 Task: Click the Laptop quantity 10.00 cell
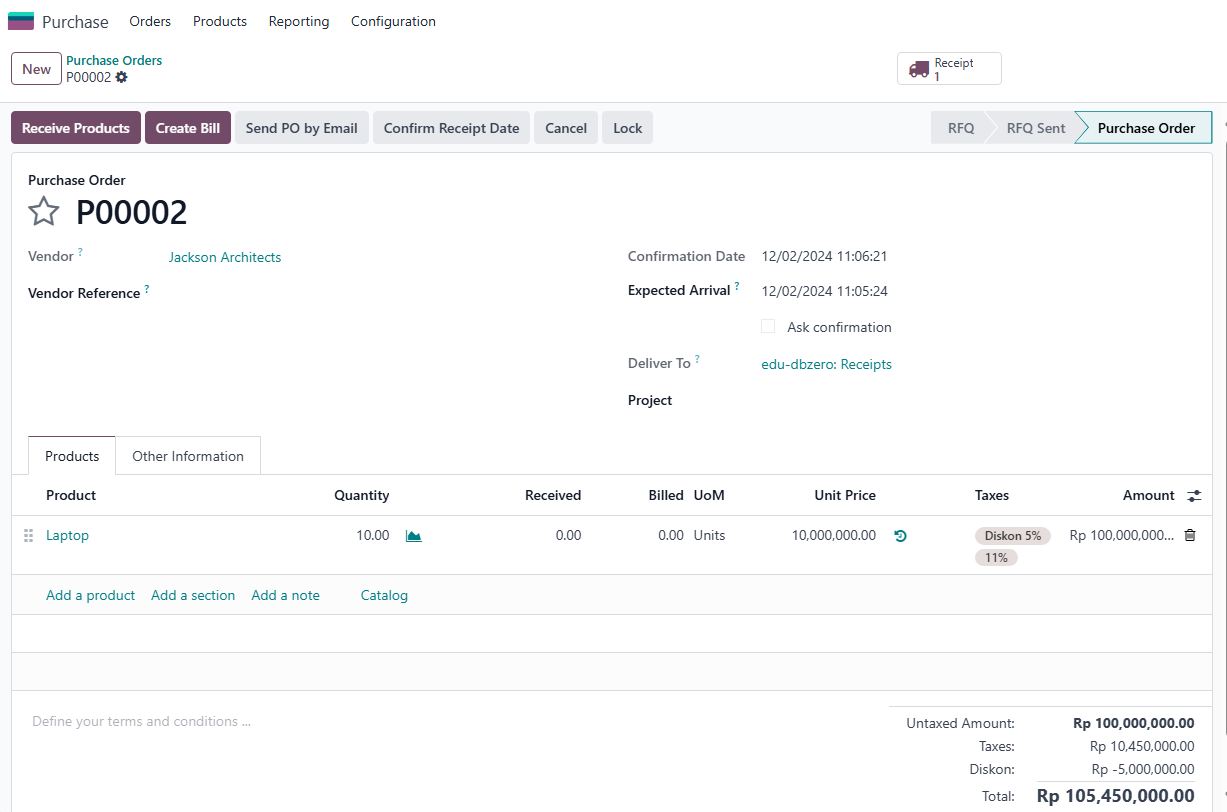[x=373, y=536]
